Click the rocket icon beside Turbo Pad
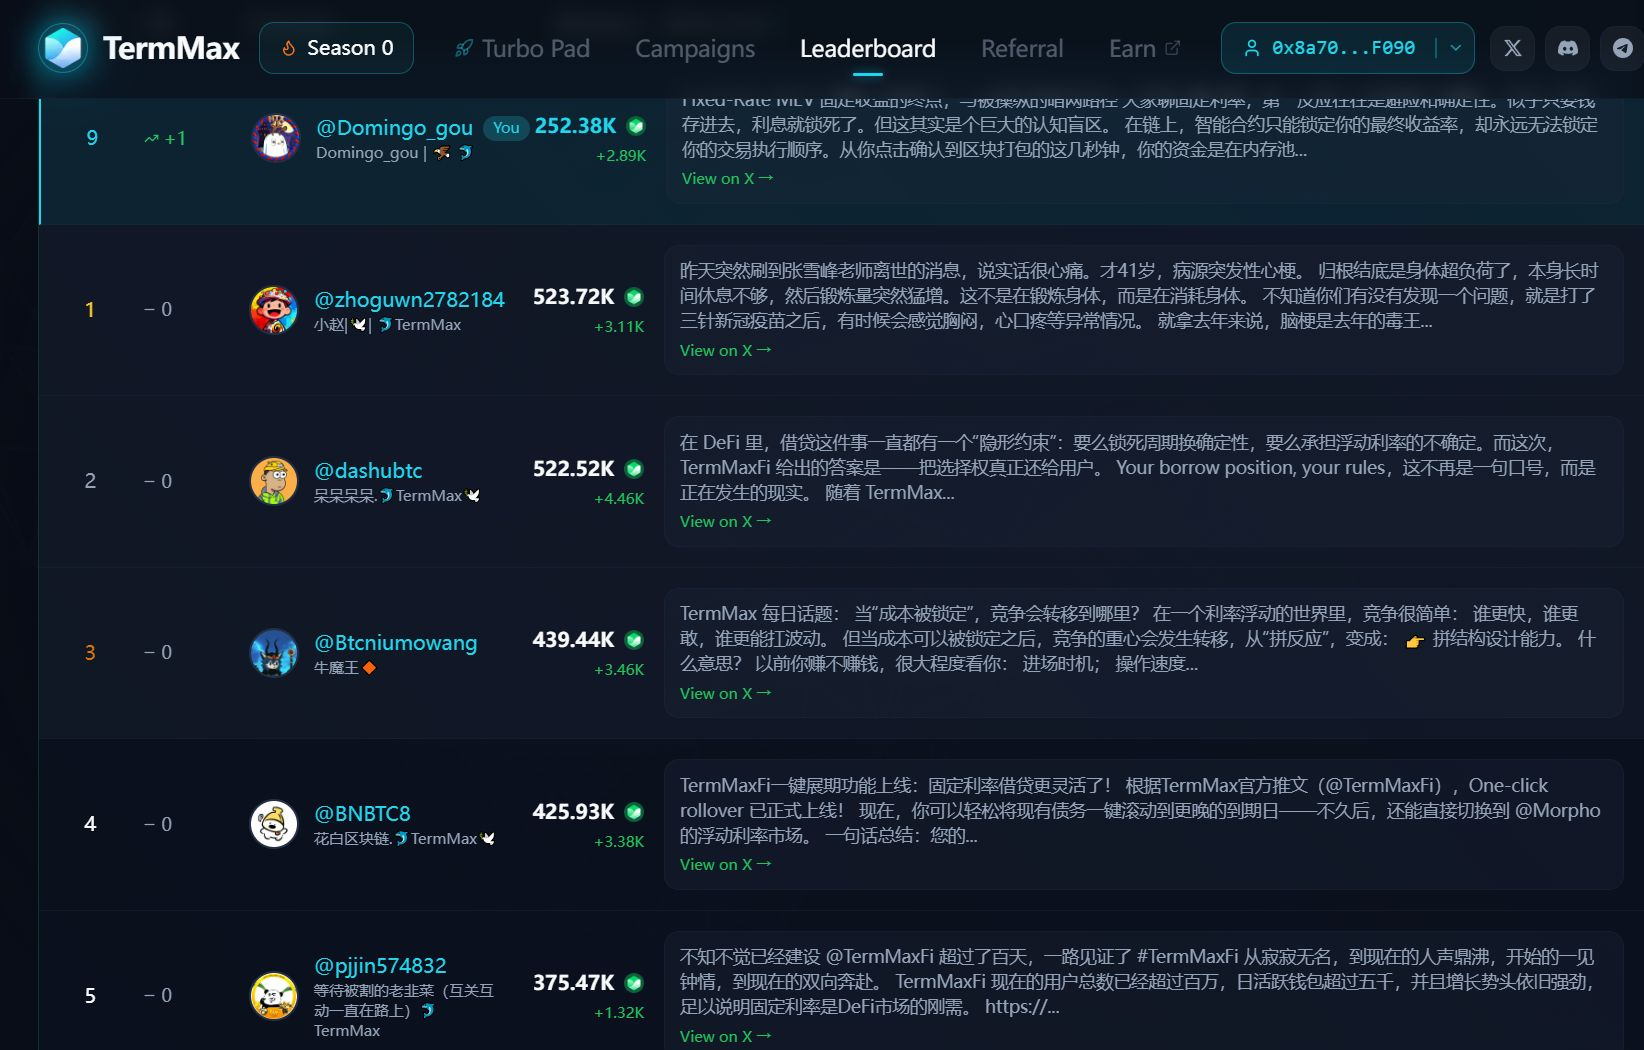1644x1050 pixels. pyautogui.click(x=463, y=48)
